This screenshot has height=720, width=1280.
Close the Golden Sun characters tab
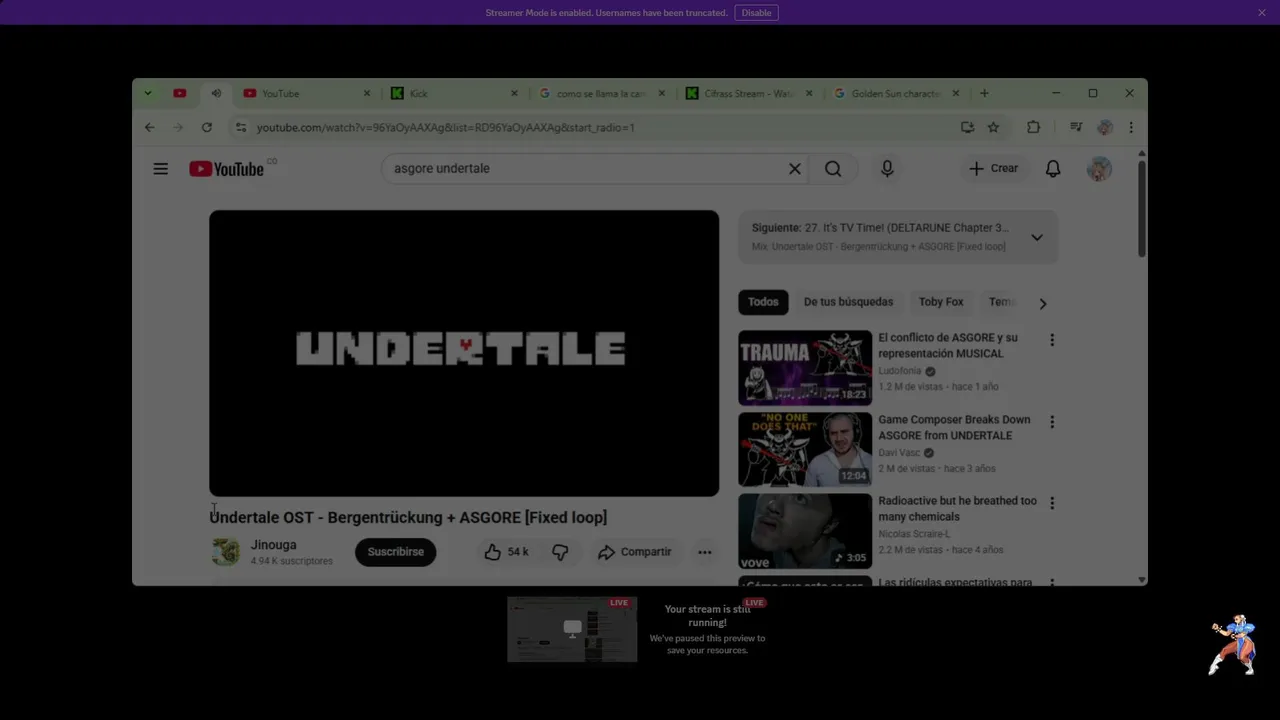[955, 93]
